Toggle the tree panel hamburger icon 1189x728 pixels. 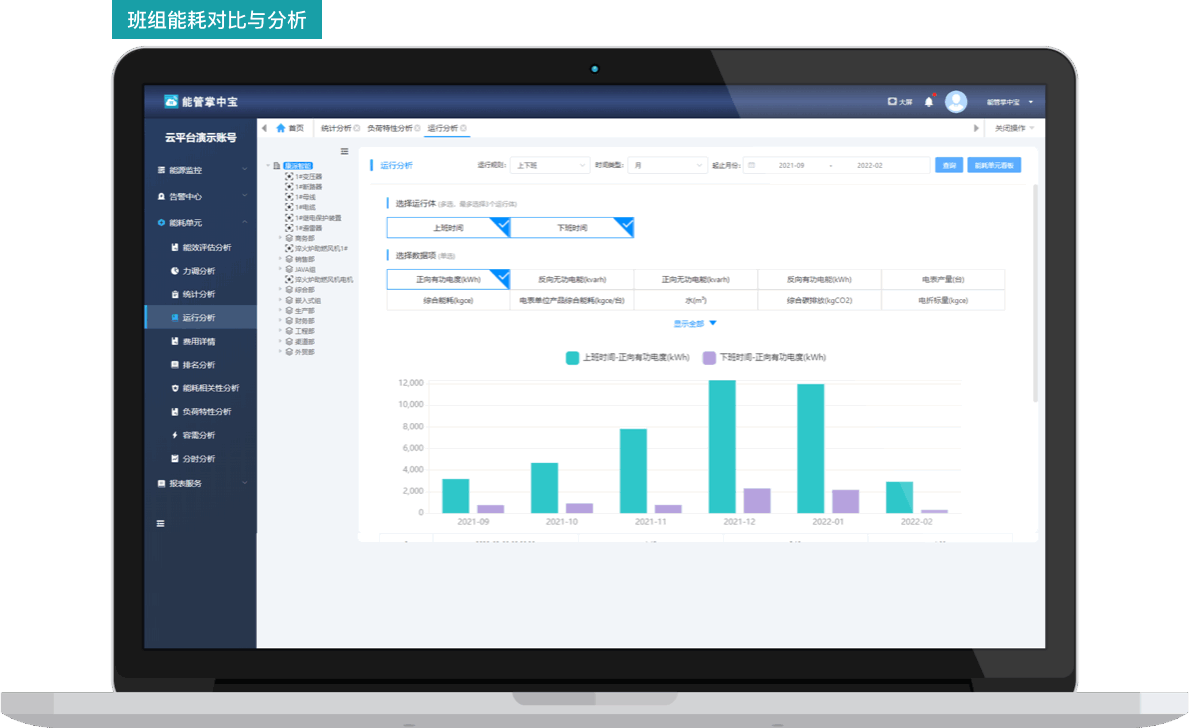344,152
